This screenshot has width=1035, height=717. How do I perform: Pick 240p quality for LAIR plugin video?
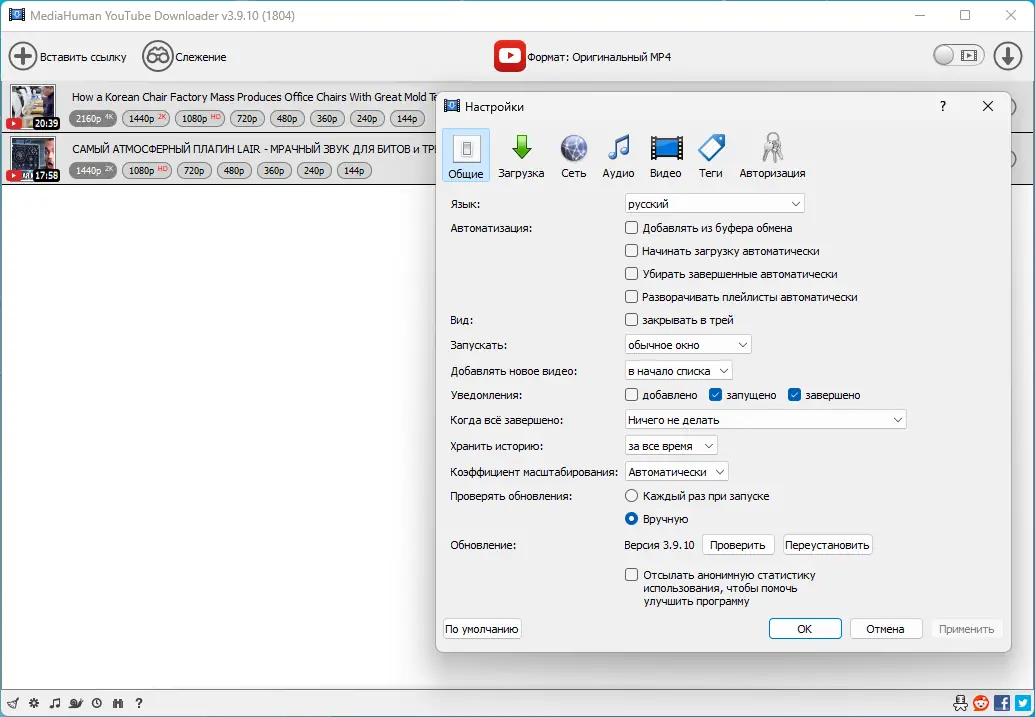click(314, 171)
